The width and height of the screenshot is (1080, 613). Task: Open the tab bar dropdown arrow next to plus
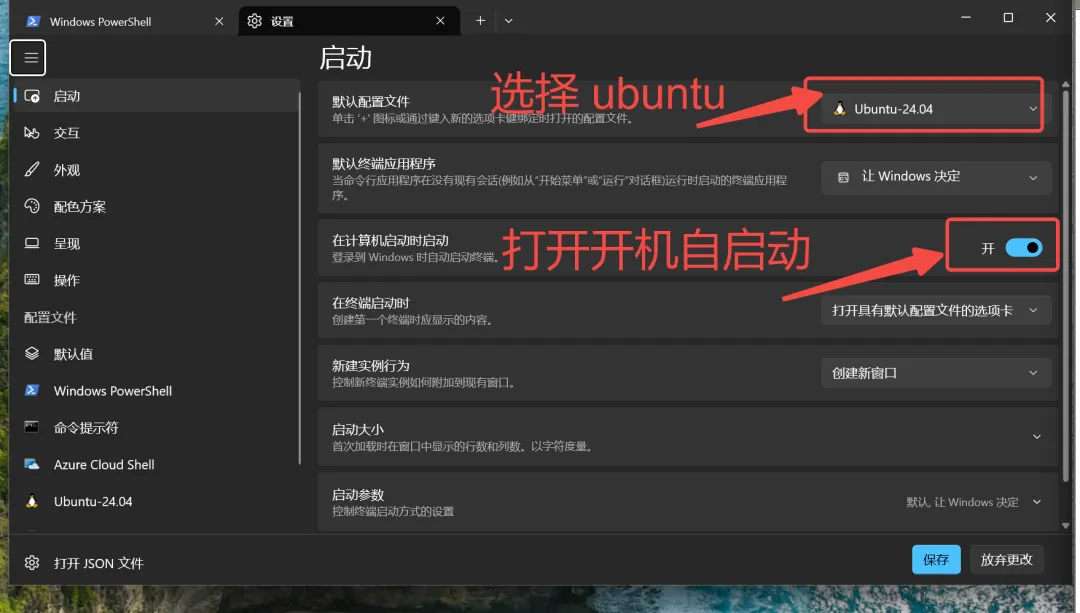[x=508, y=21]
